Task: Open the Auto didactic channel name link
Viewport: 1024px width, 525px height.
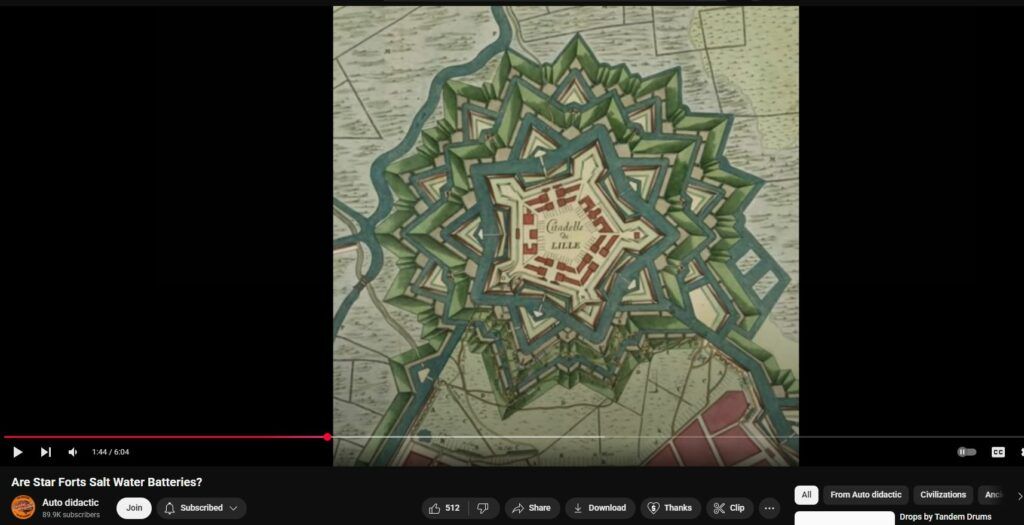Action: pos(70,502)
